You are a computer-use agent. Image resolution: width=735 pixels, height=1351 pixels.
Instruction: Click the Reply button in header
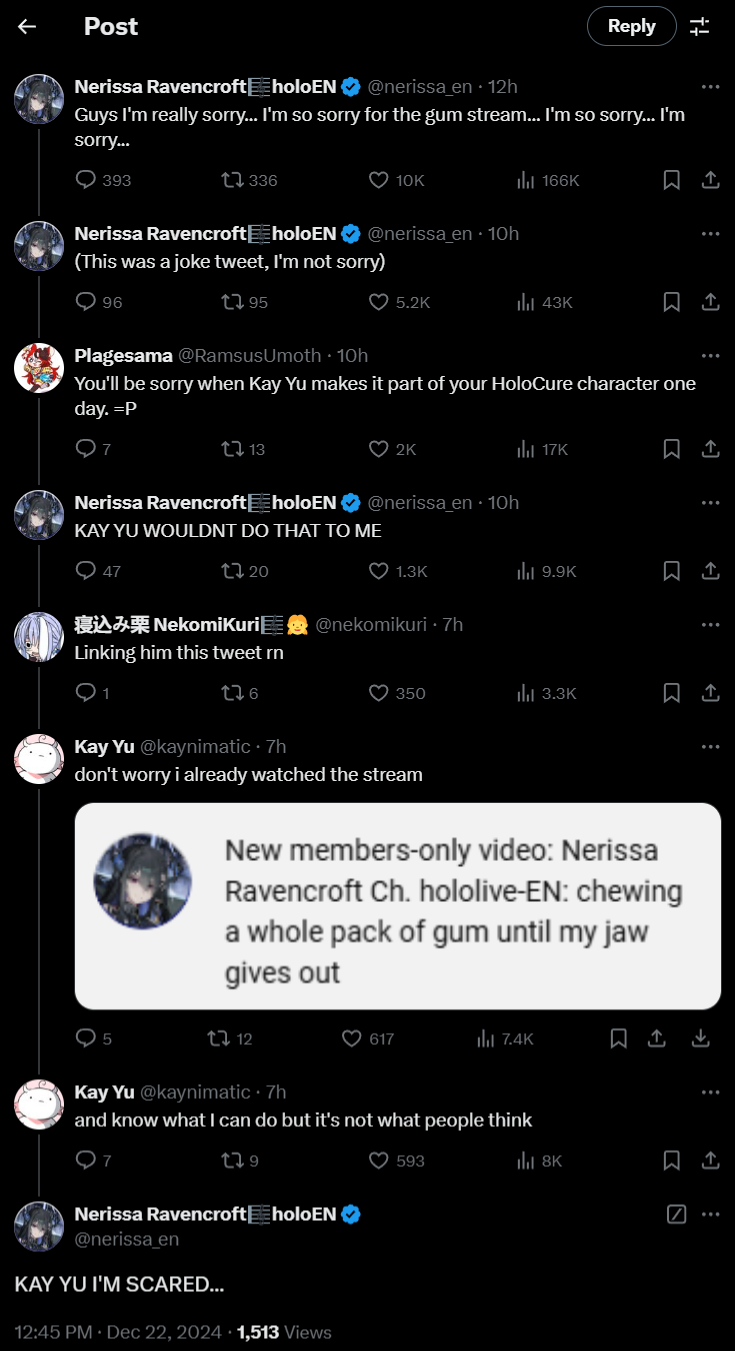(631, 27)
